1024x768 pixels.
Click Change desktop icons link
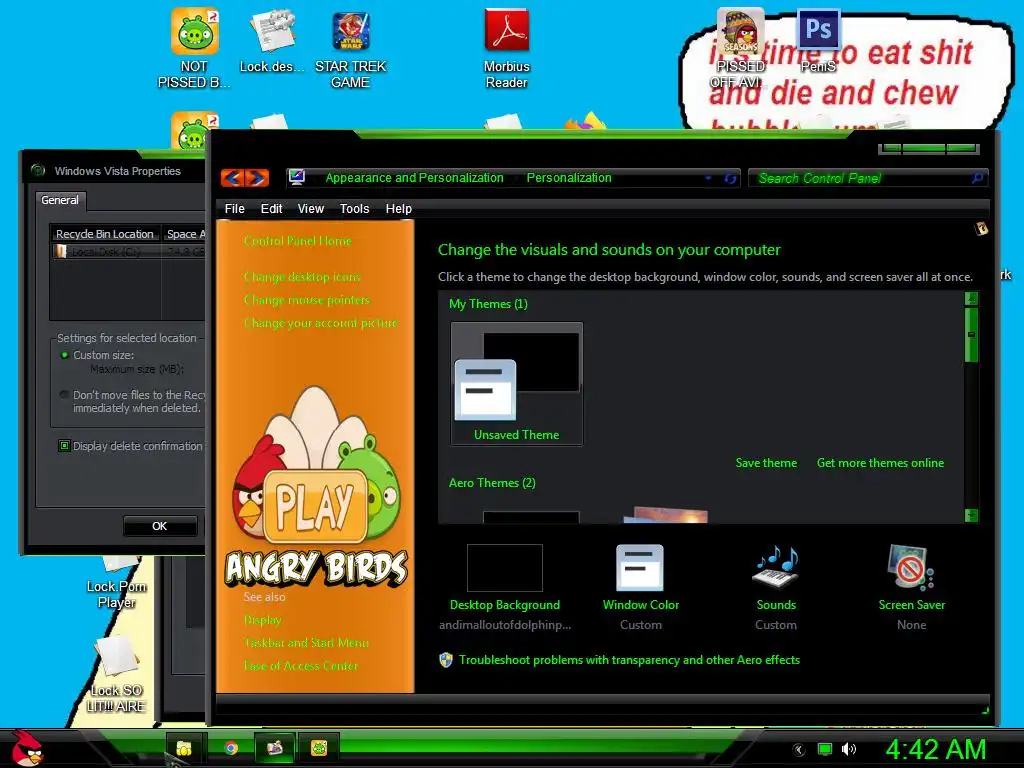(302, 277)
